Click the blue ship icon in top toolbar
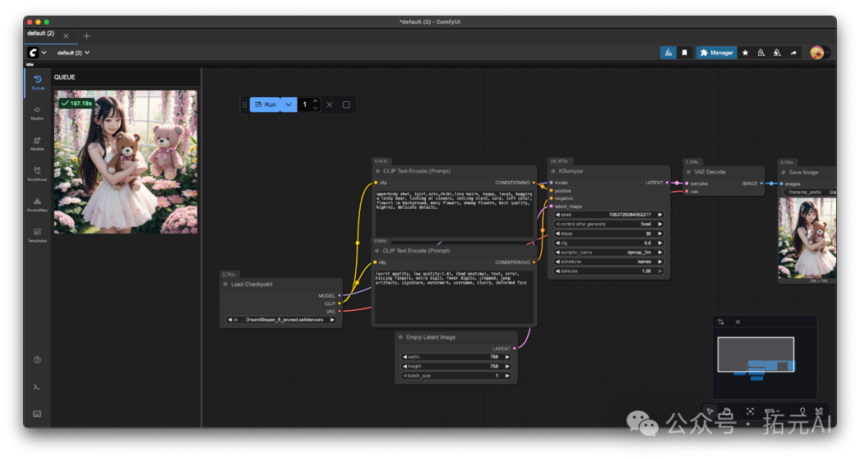 (x=668, y=53)
